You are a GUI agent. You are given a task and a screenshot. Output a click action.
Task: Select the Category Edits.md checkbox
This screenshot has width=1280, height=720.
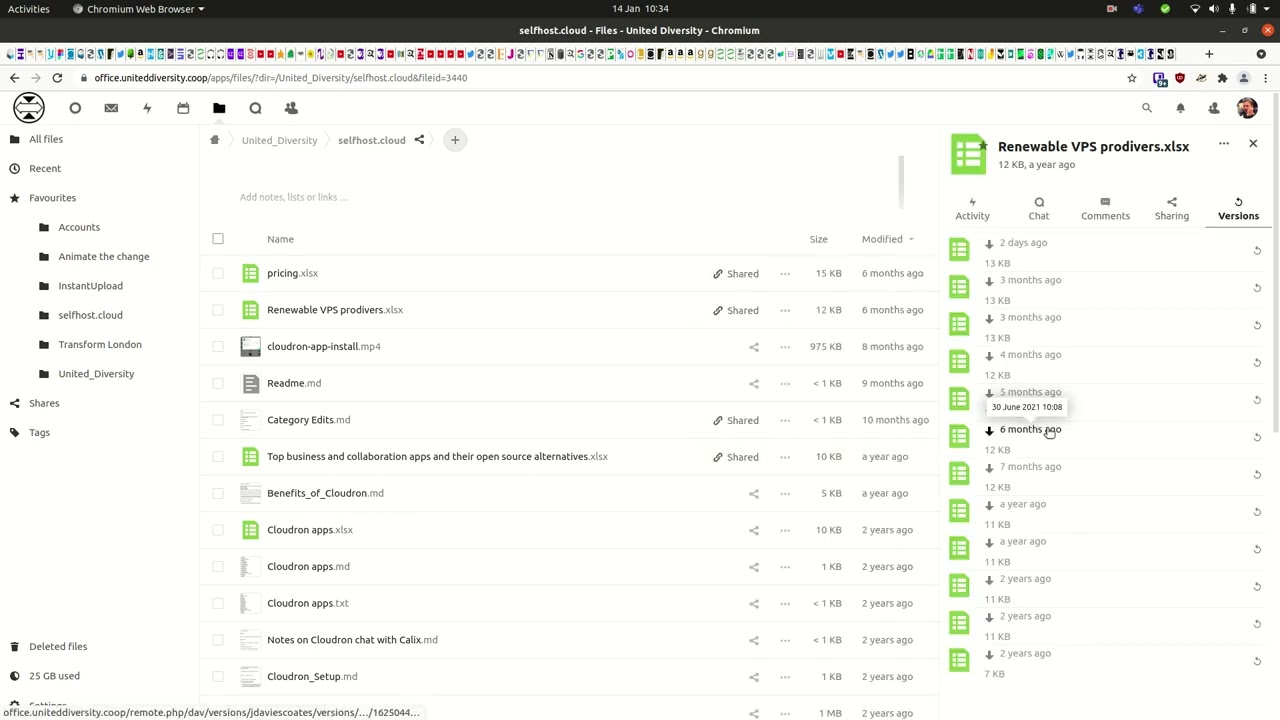coord(218,420)
